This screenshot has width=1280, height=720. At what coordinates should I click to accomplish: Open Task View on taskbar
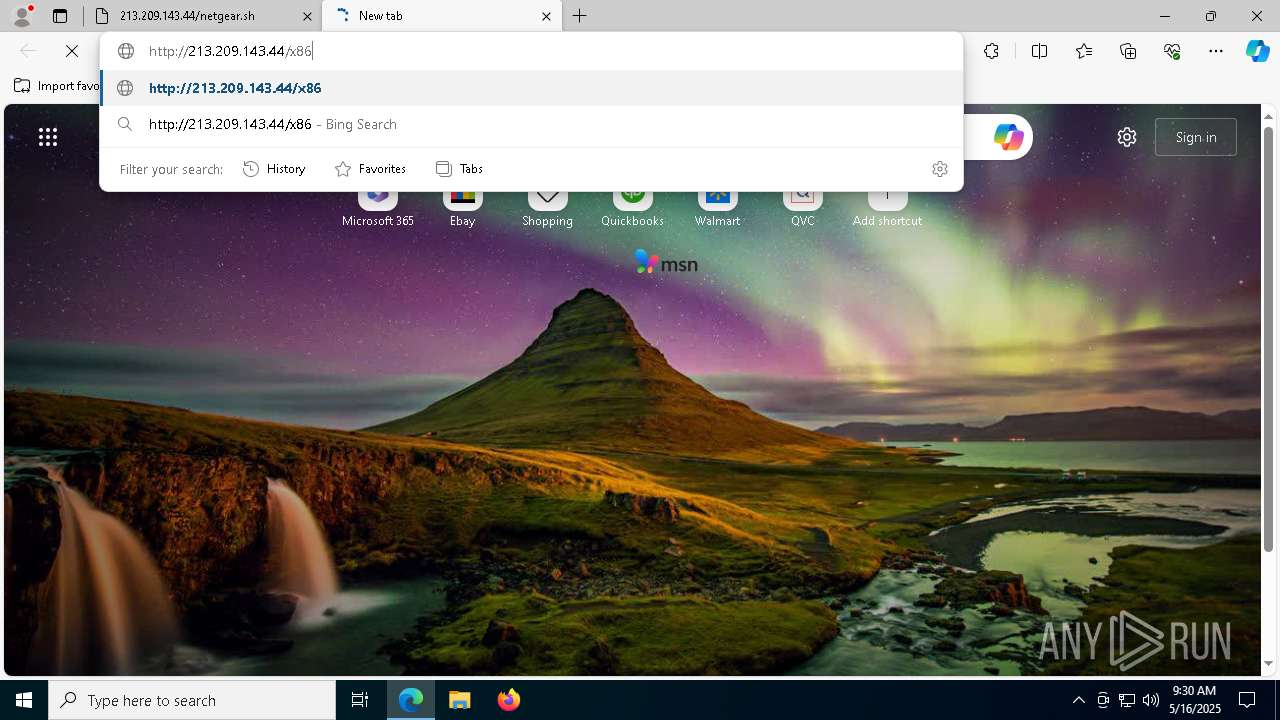click(x=360, y=700)
